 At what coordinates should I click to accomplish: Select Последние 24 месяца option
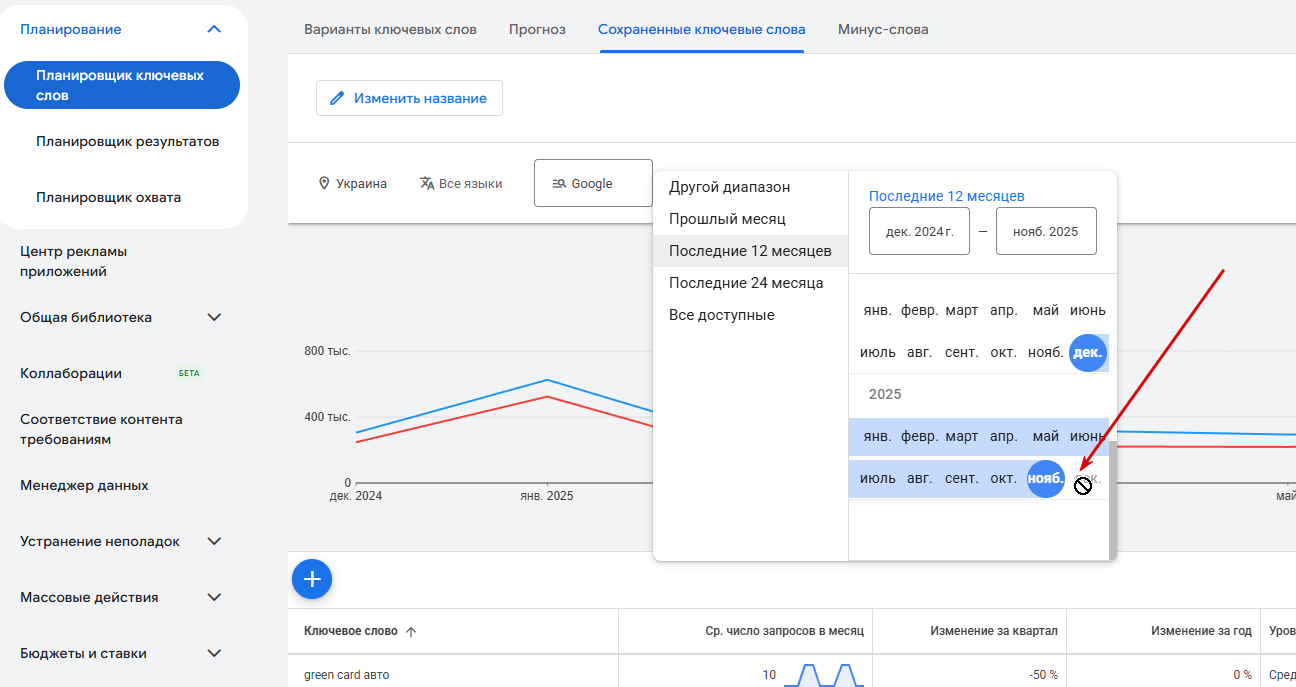pyautogui.click(x=750, y=283)
